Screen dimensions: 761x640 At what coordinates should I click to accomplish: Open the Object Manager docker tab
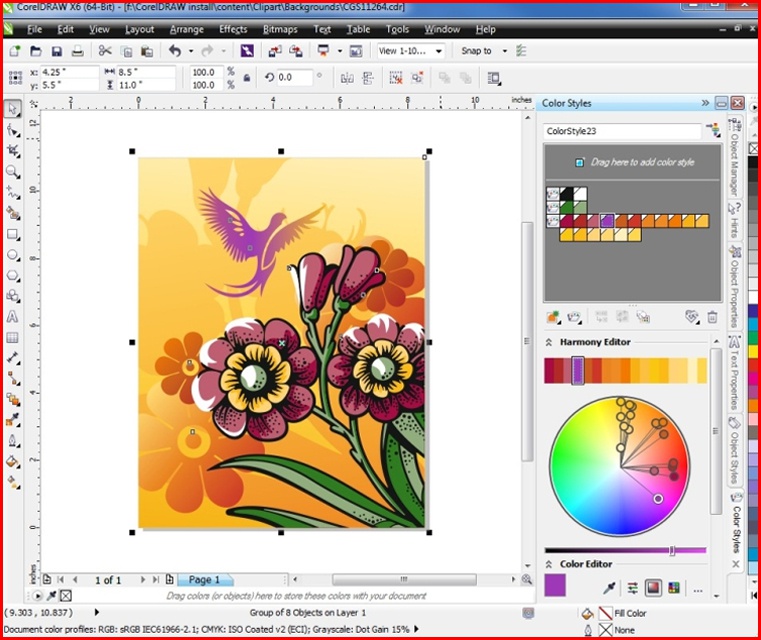tap(735, 156)
